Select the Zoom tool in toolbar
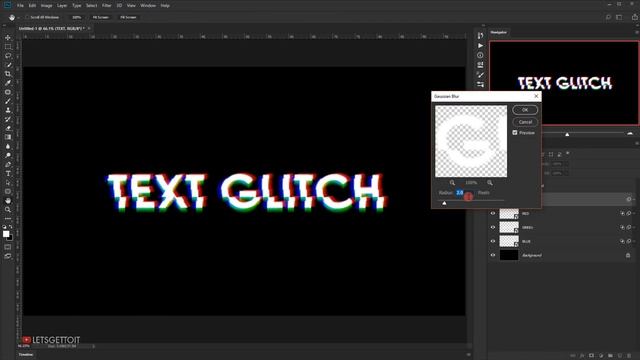 [x=8, y=209]
